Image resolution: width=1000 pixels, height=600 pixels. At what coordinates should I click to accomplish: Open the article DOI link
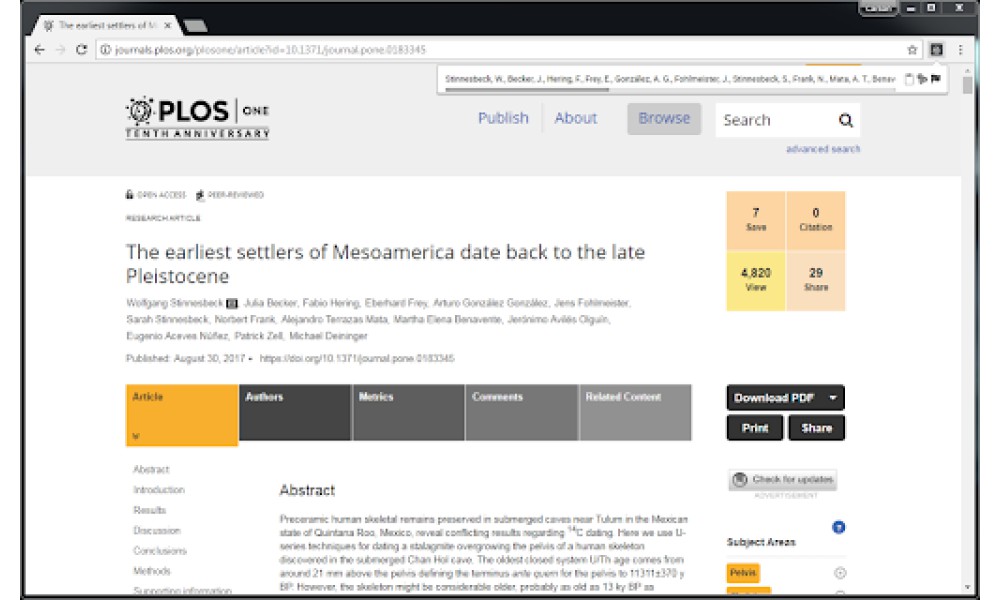pyautogui.click(x=357, y=358)
